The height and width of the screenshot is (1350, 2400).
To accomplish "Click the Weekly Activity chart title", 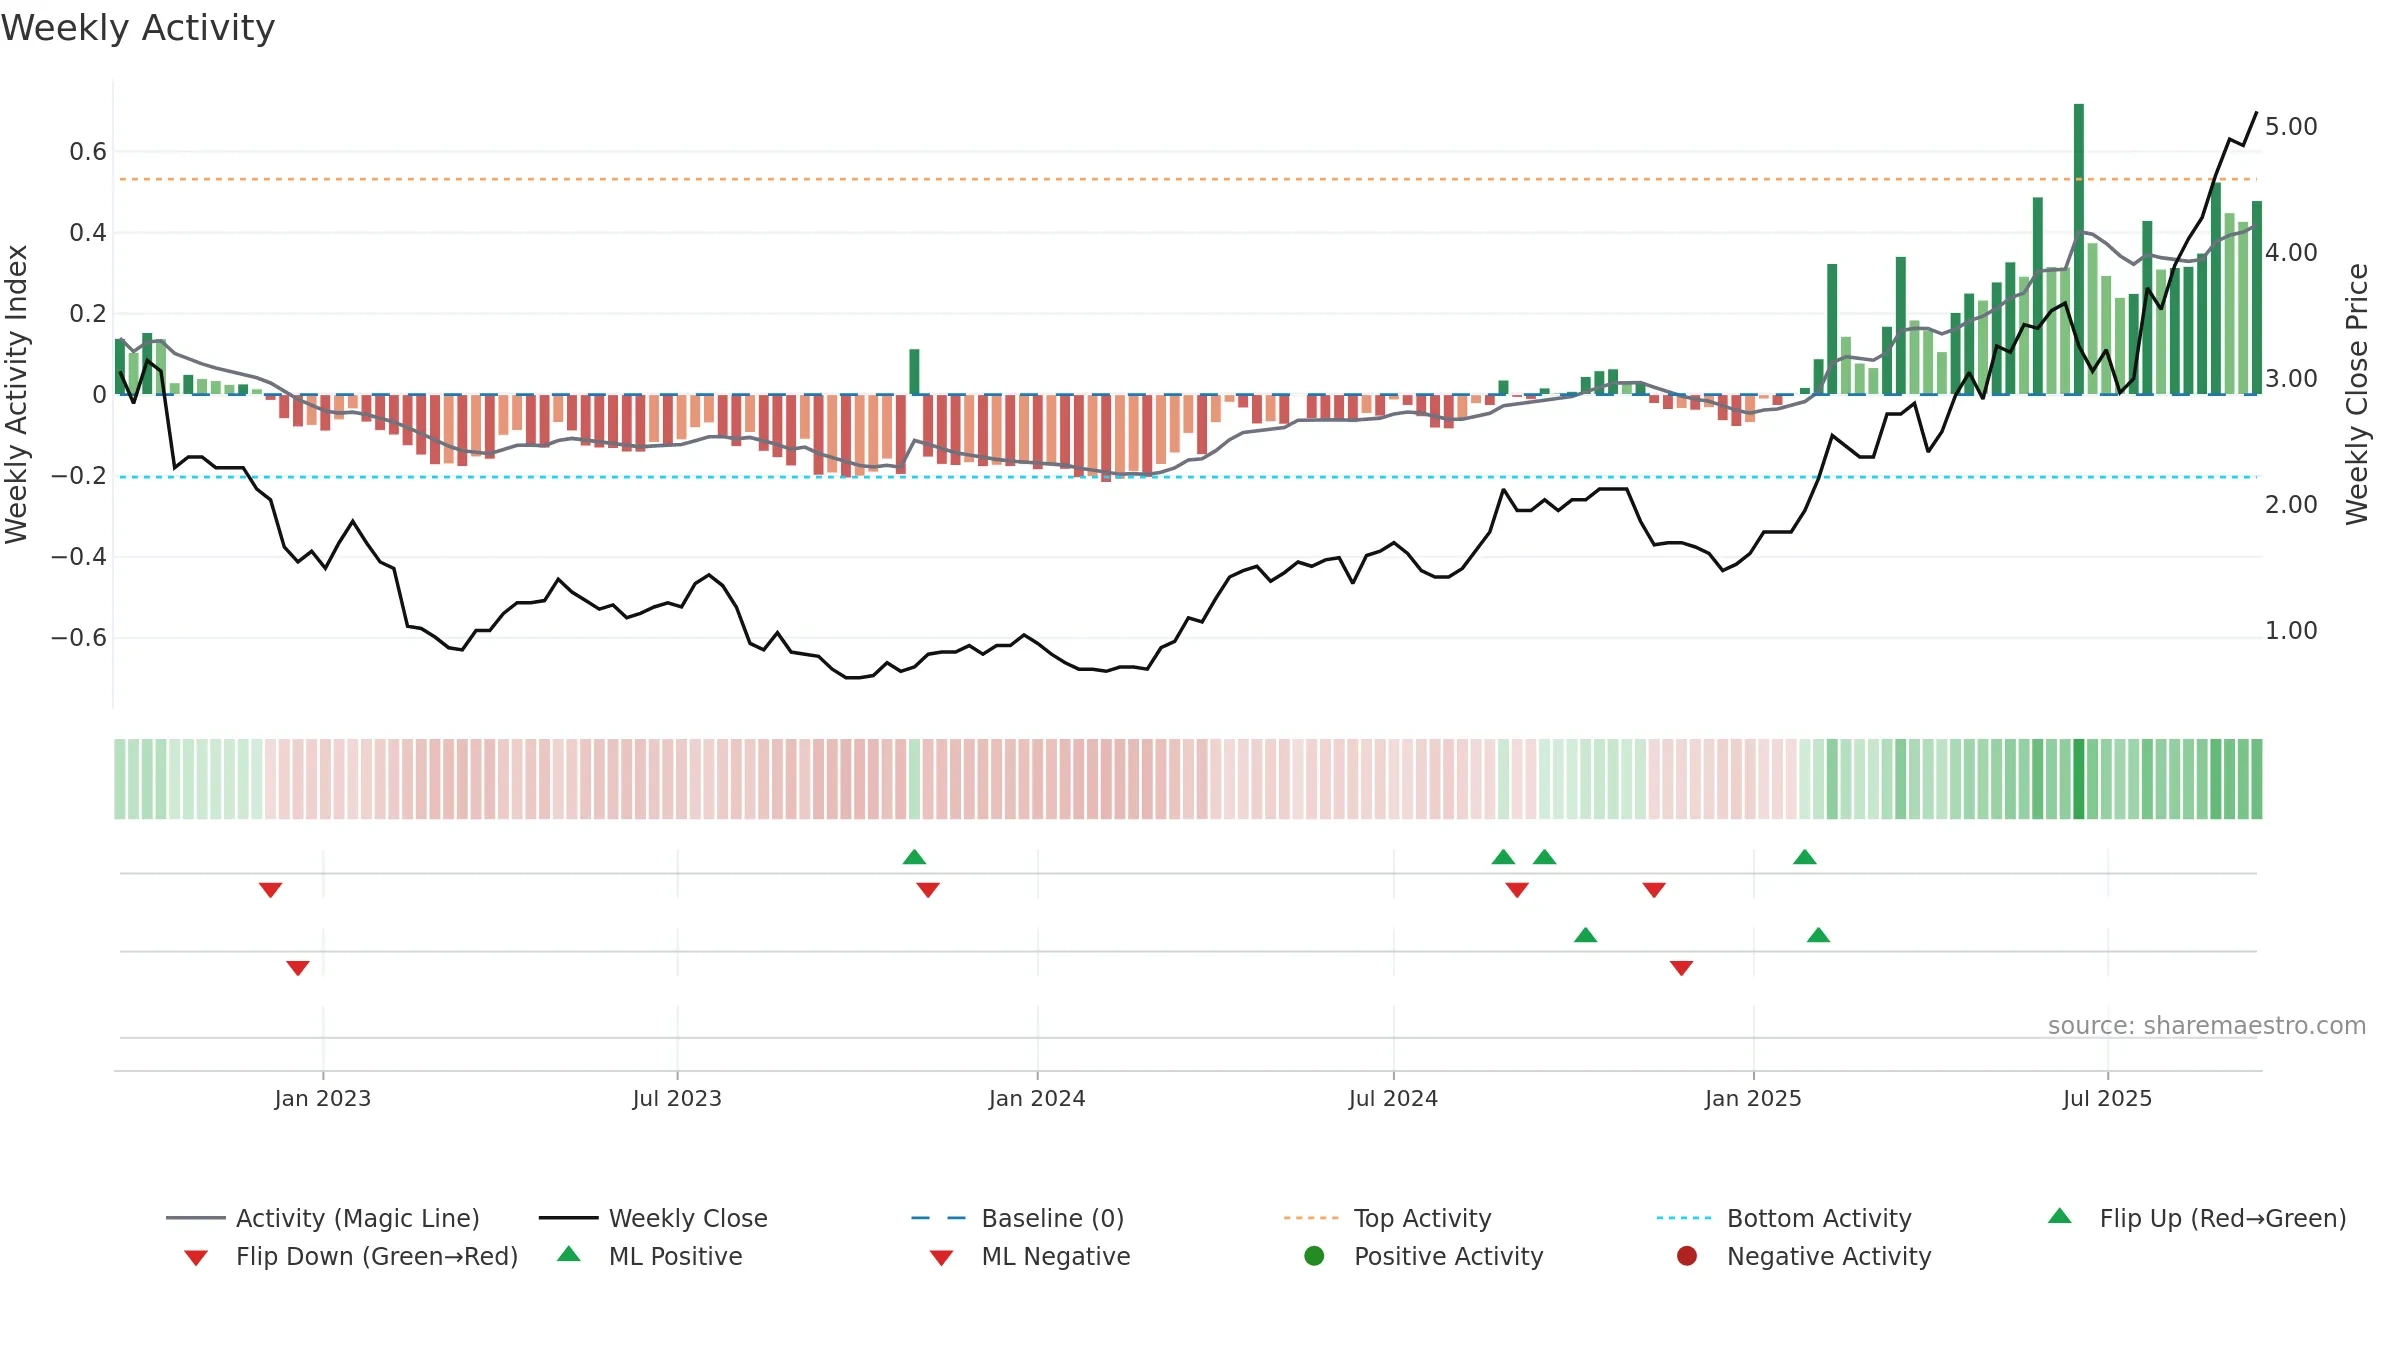I will 138,28.
